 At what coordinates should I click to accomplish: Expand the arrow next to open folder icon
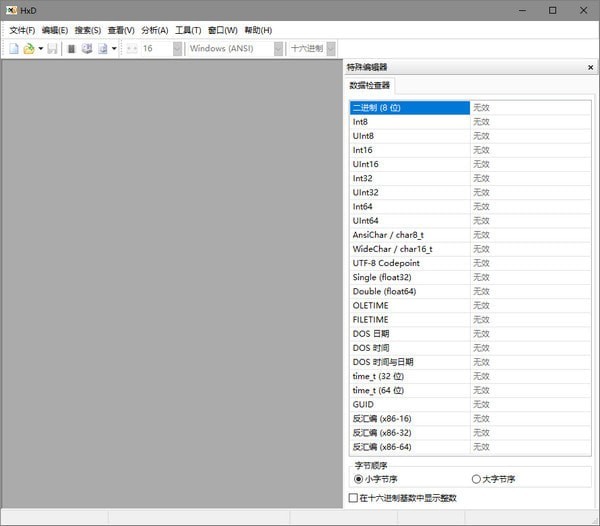click(x=41, y=48)
